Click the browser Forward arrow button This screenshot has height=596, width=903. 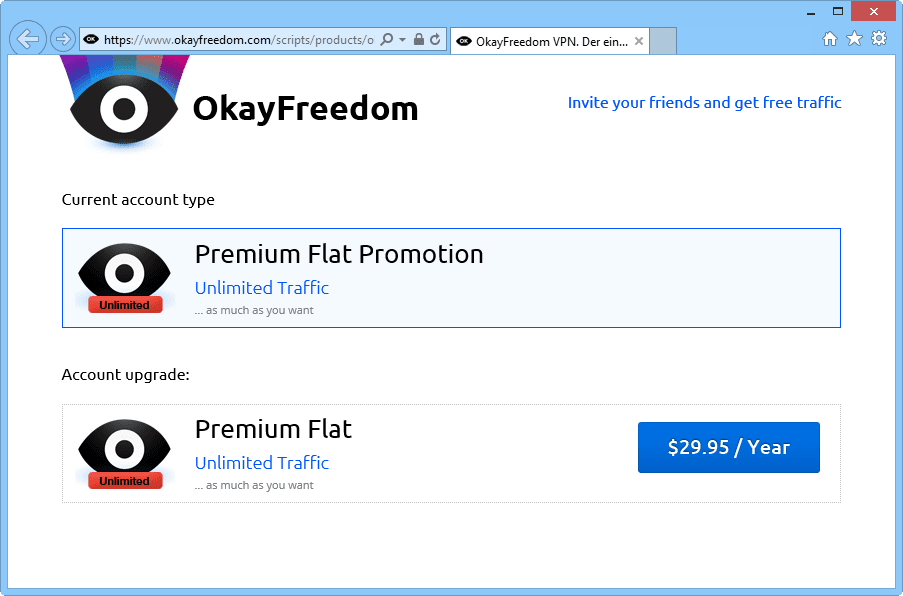(62, 40)
